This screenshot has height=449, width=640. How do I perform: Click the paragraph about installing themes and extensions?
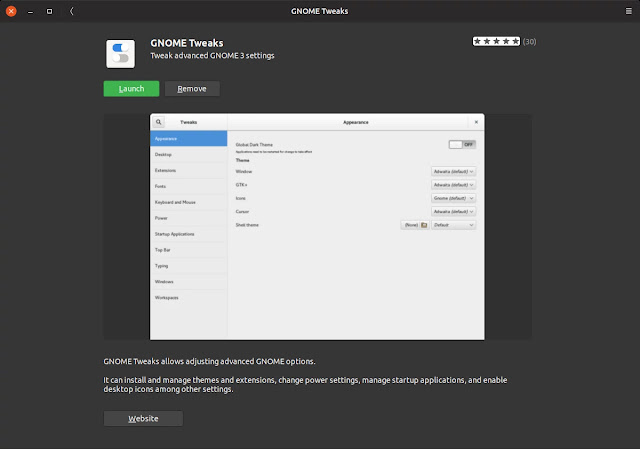(305, 385)
